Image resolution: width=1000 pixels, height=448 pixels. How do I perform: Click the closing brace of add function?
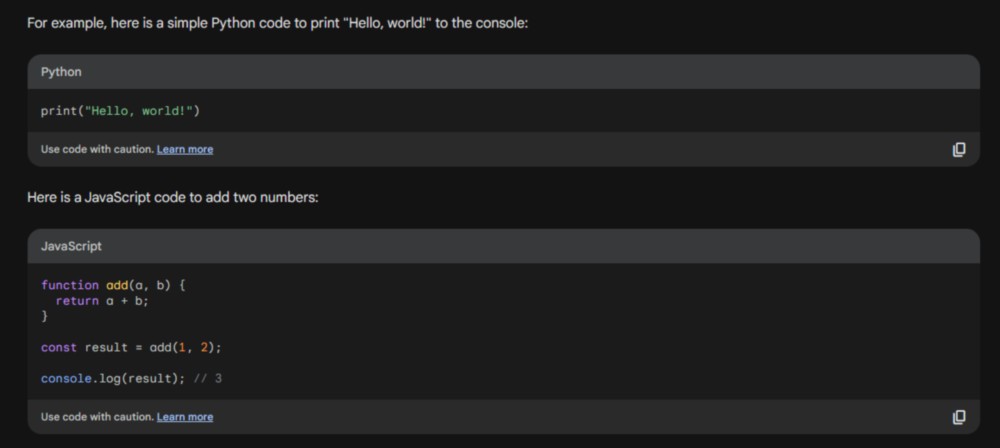coord(45,316)
